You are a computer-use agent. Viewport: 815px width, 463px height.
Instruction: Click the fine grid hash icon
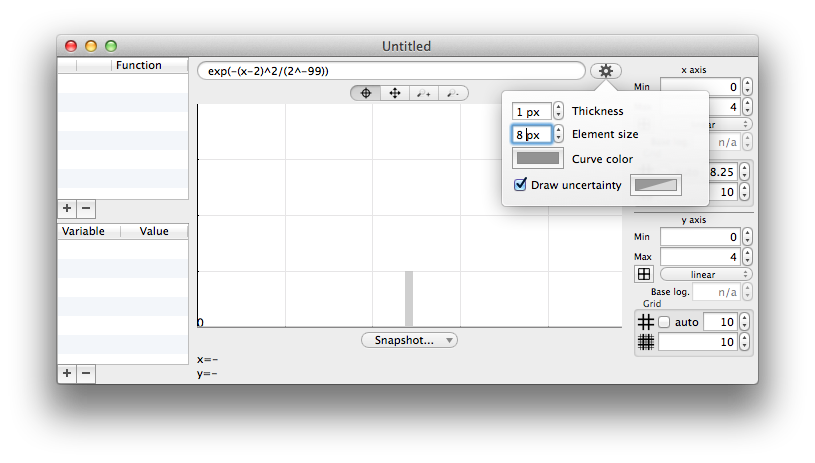[x=646, y=342]
